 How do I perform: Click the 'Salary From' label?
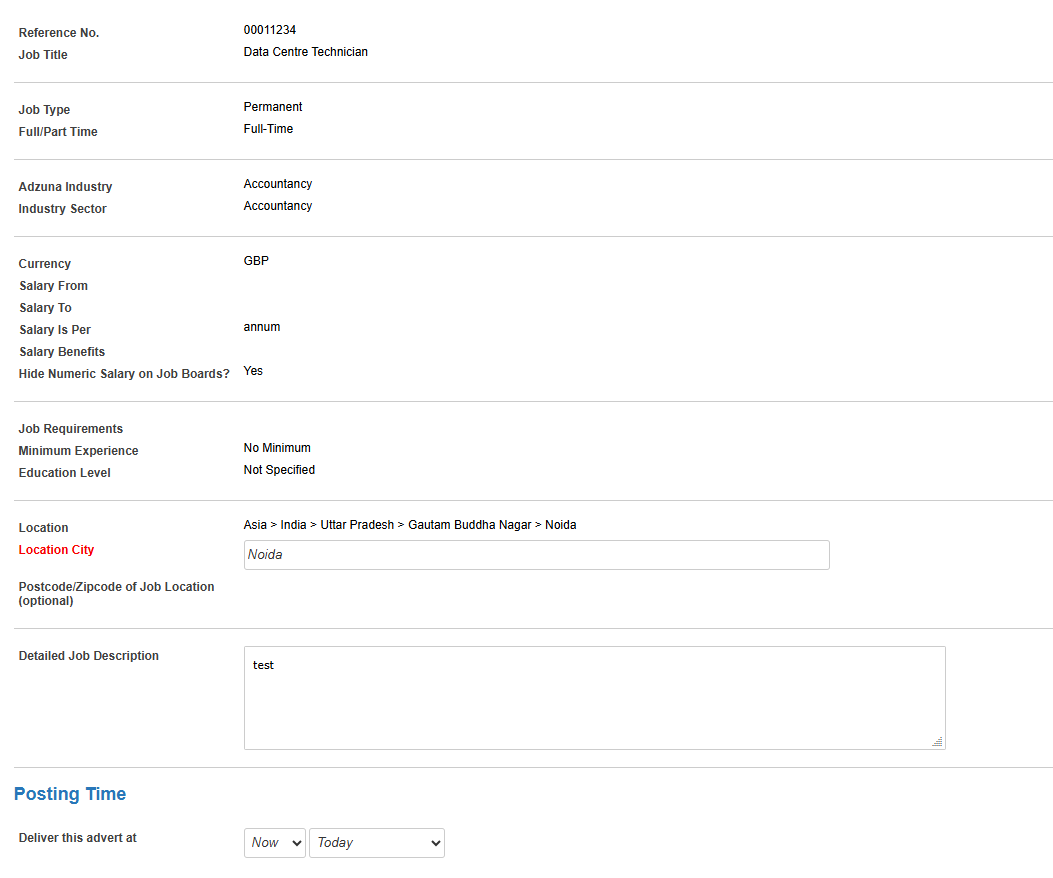53,286
